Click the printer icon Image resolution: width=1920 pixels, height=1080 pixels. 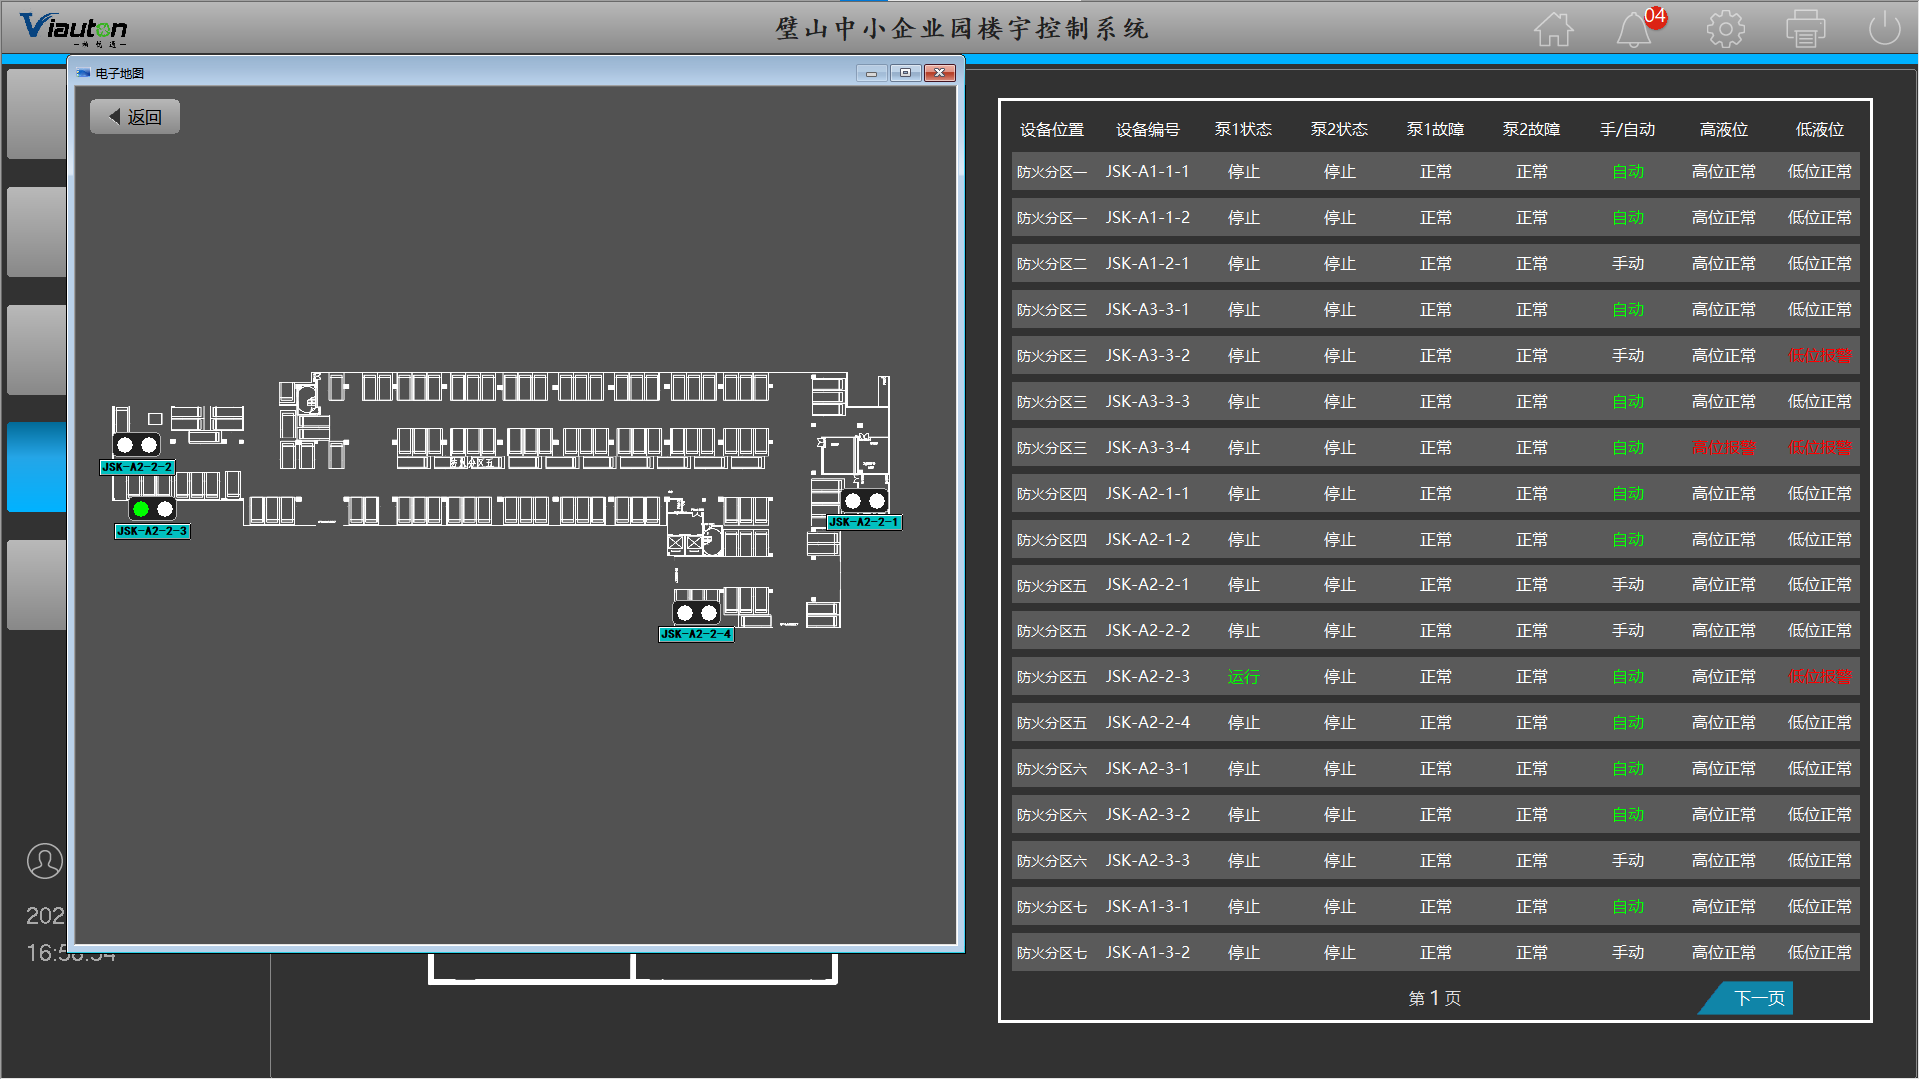(1805, 29)
